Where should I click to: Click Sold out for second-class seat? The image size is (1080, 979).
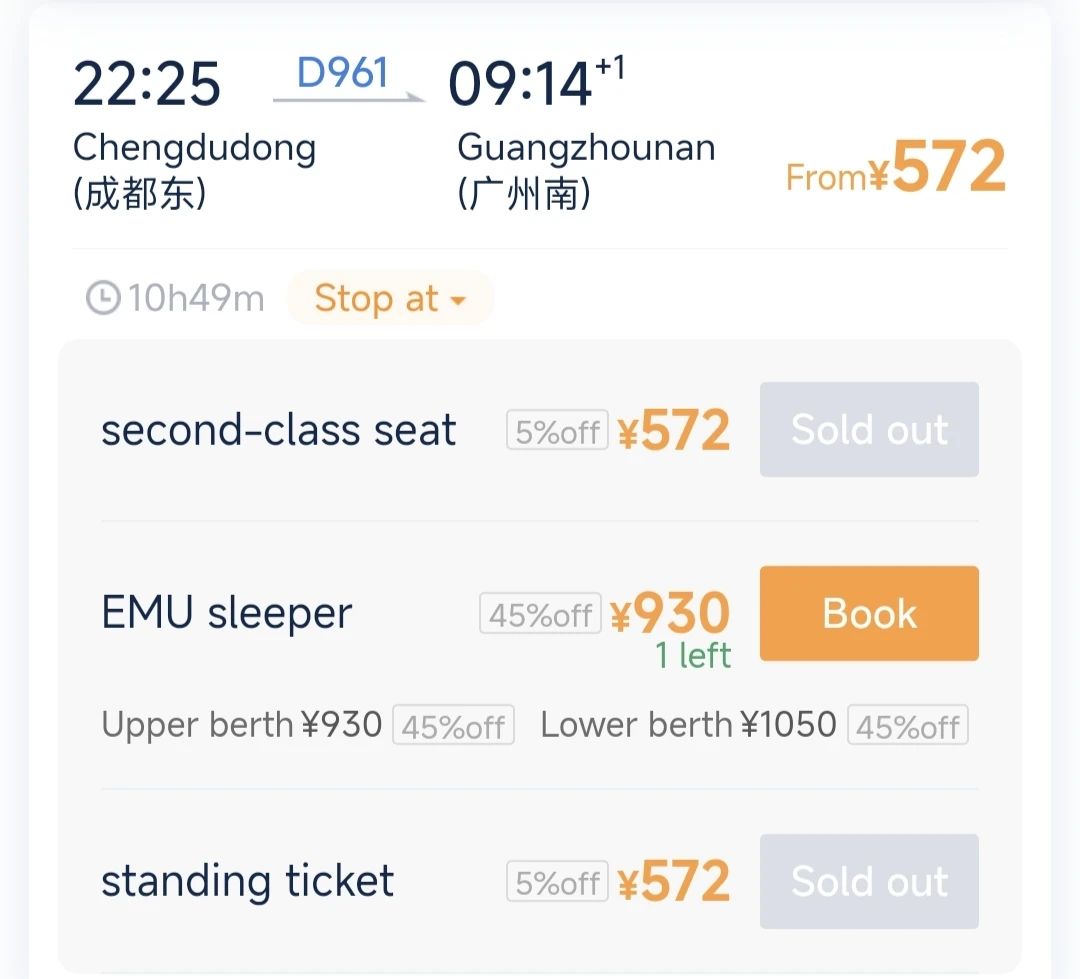pyautogui.click(x=869, y=429)
